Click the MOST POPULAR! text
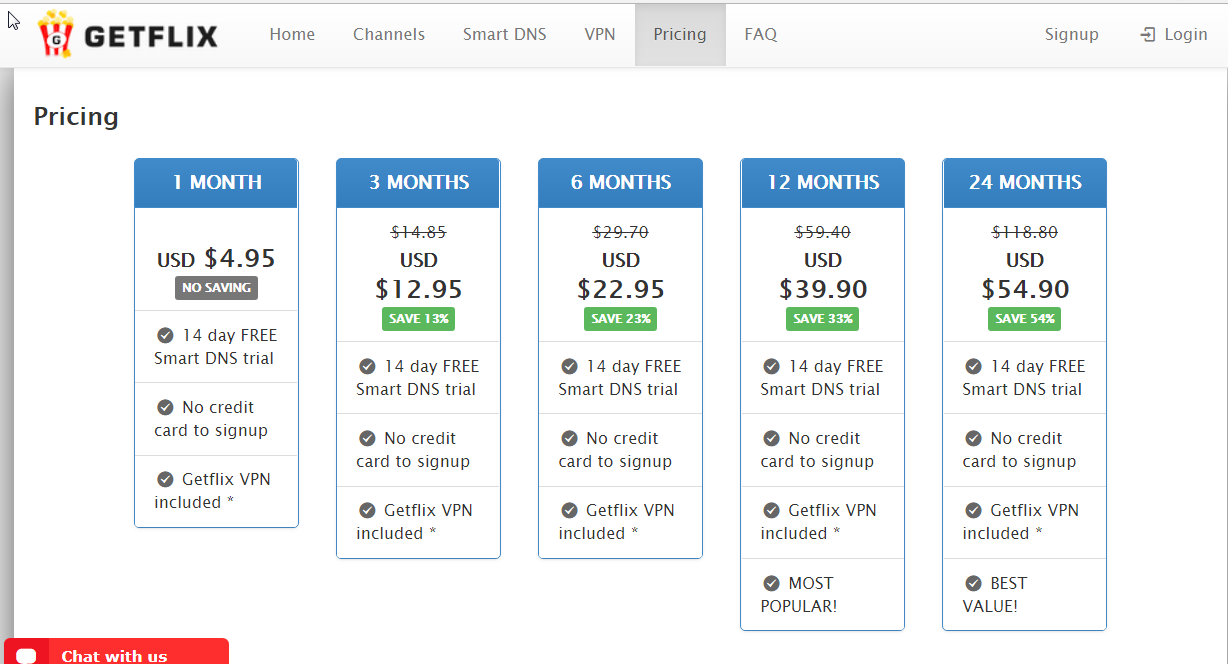This screenshot has width=1228, height=664. coord(799,594)
